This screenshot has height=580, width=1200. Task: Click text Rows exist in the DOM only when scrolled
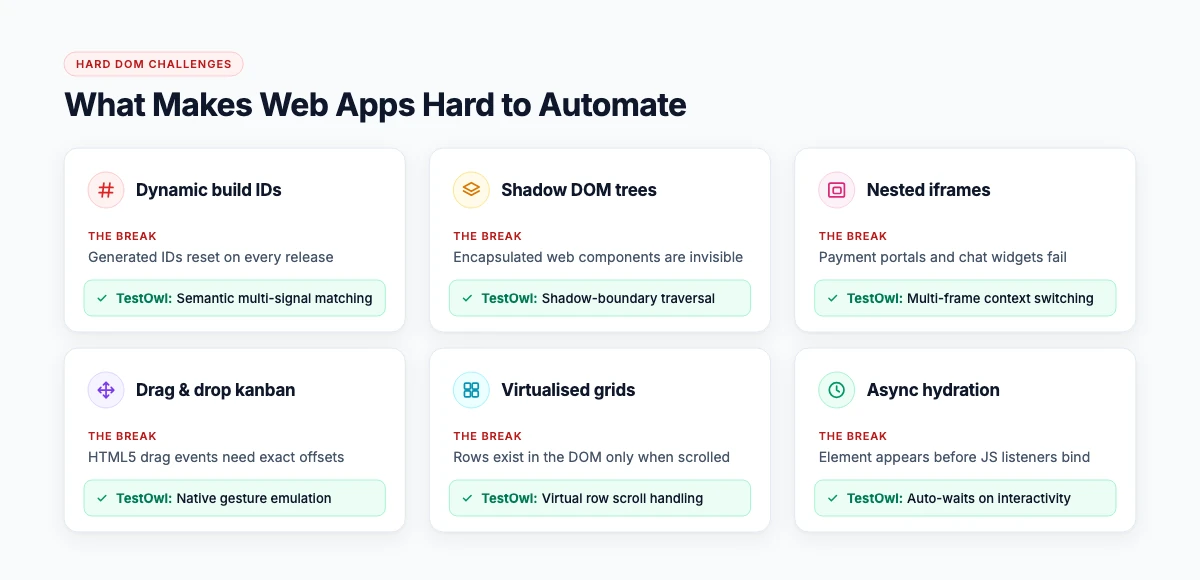(x=591, y=457)
